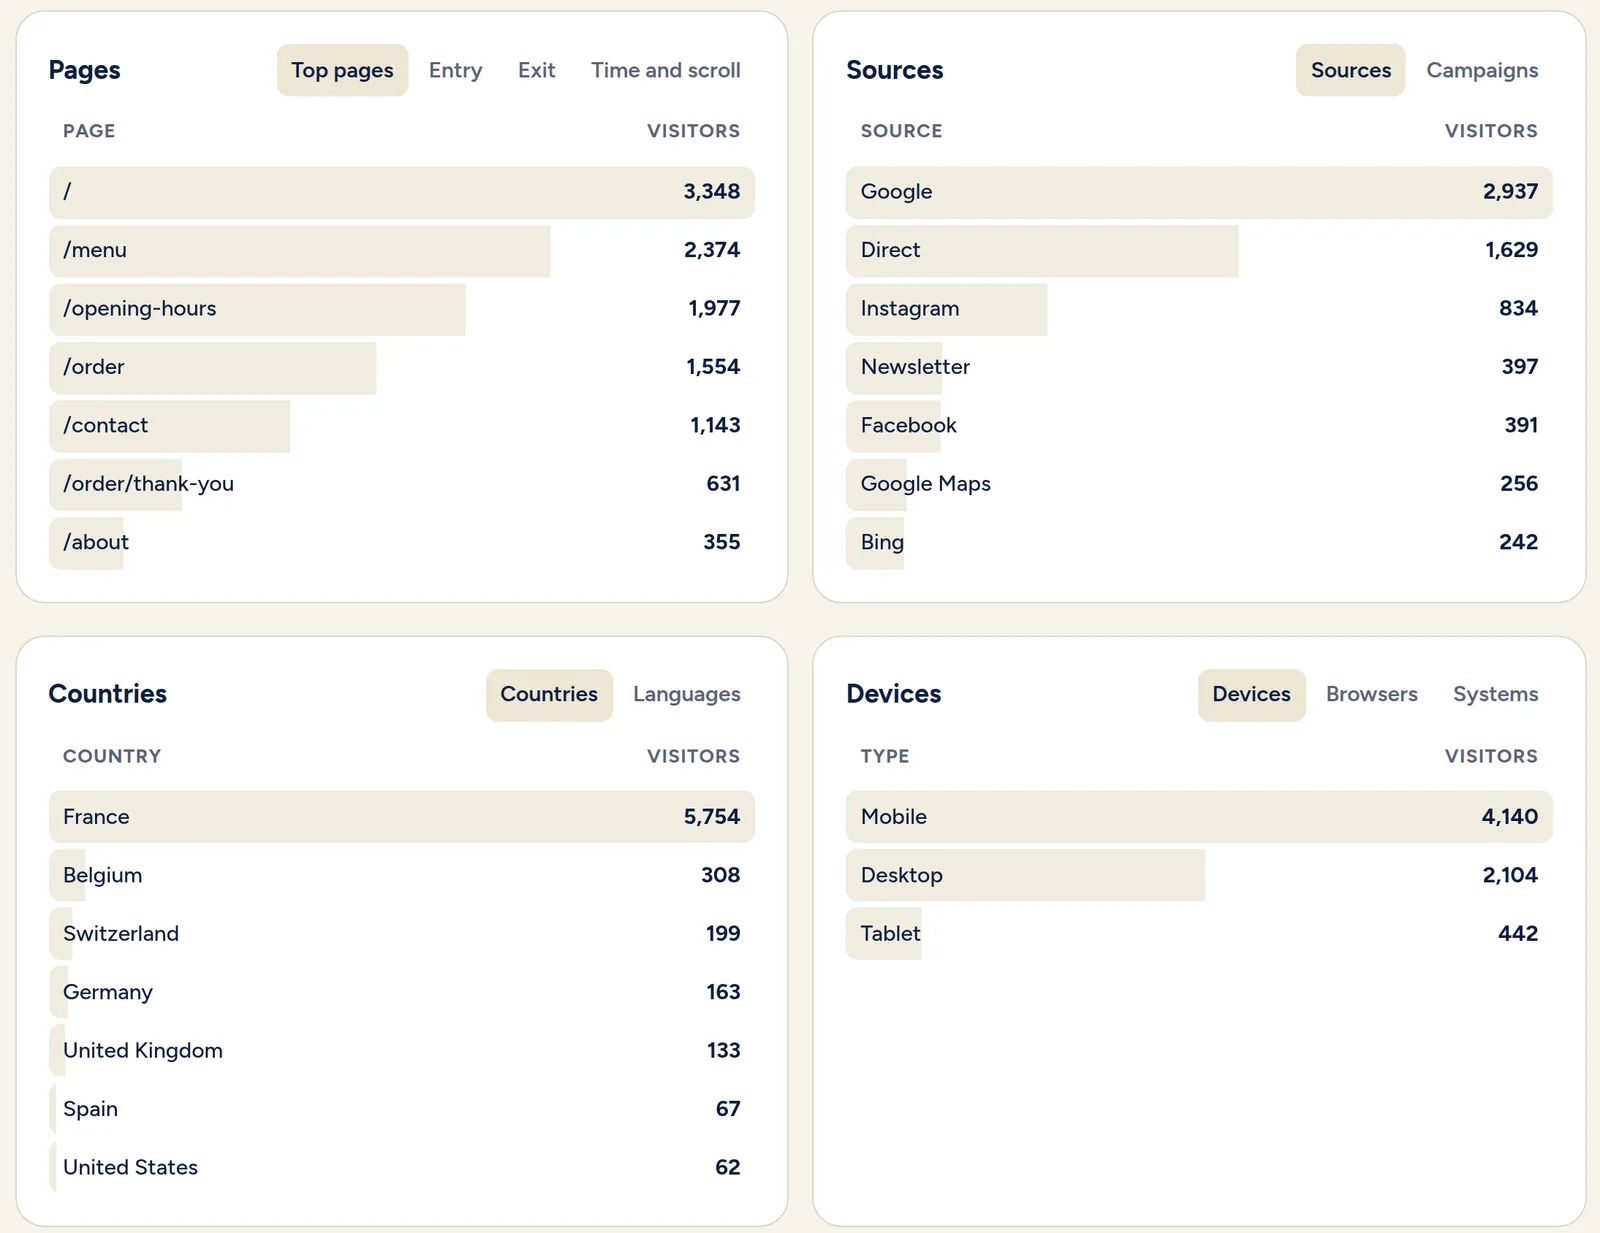Open the /order/thank-you page row
Viewport: 1600px width, 1233px height.
(401, 485)
